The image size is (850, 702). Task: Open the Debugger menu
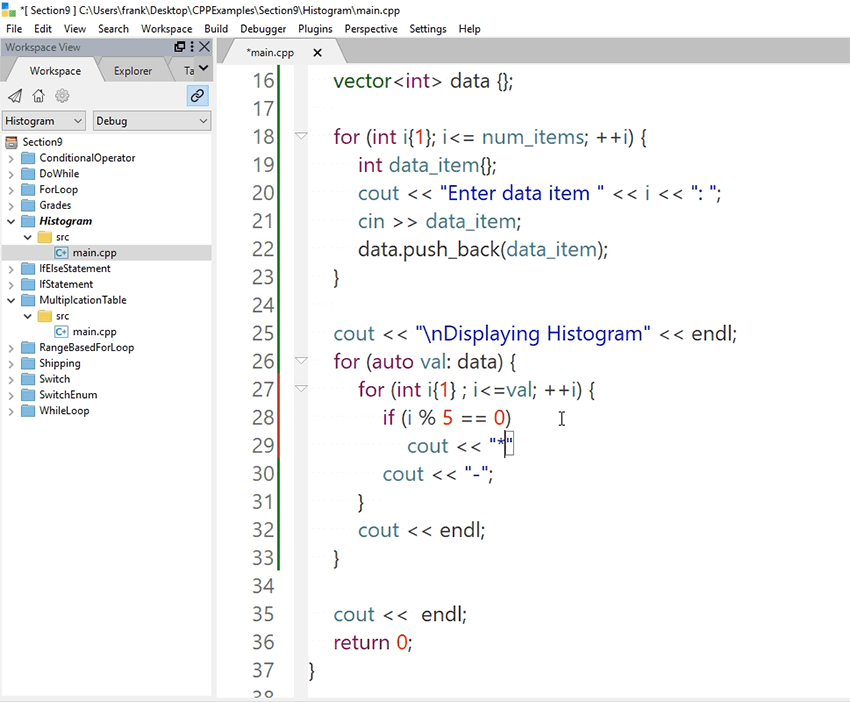pos(262,29)
